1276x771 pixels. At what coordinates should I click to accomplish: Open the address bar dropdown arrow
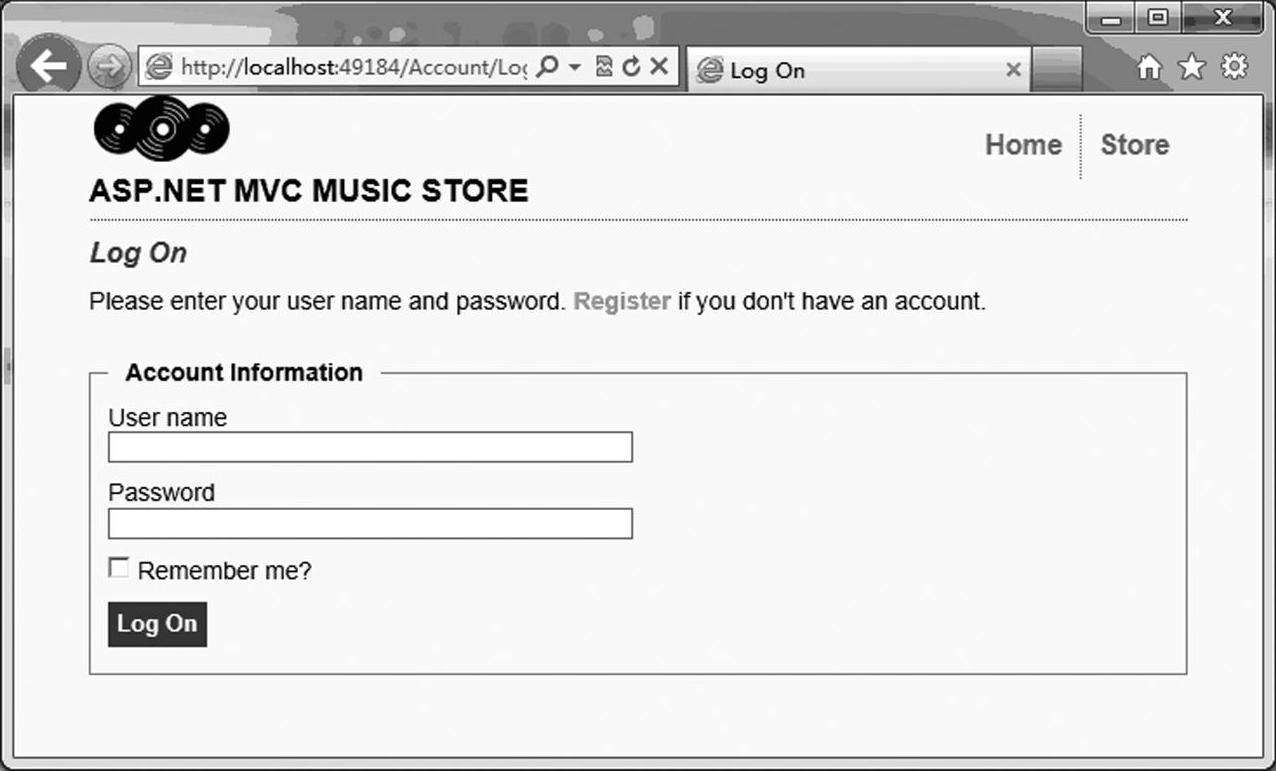click(x=575, y=68)
